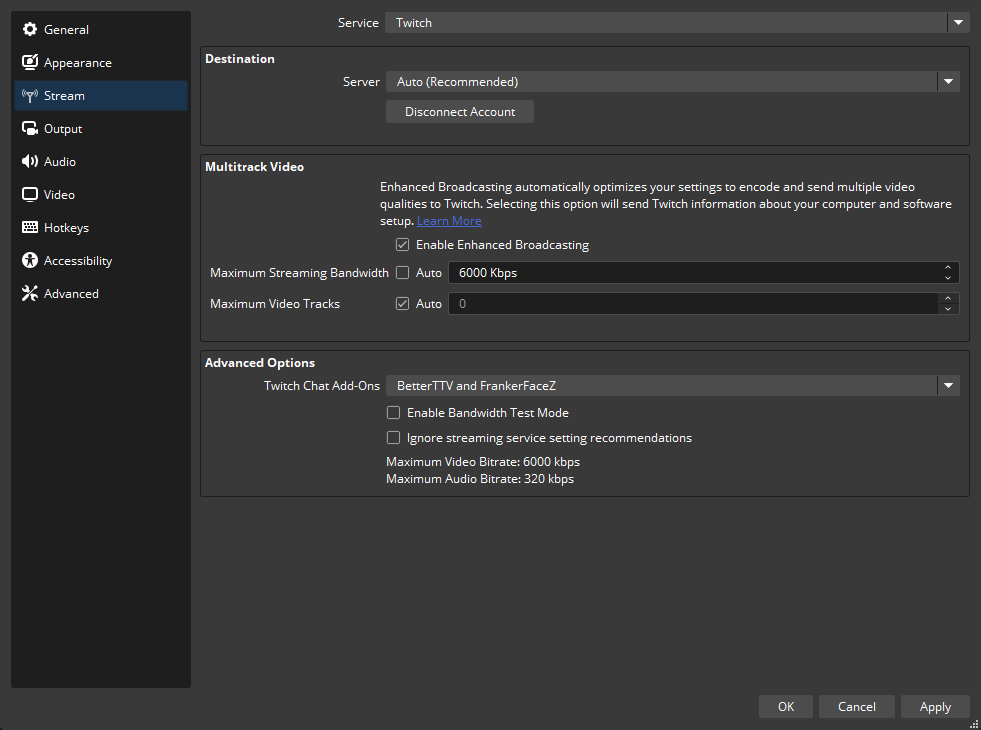Click the Advanced Options section heading
Viewport: 981px width, 730px height.
[x=260, y=363]
